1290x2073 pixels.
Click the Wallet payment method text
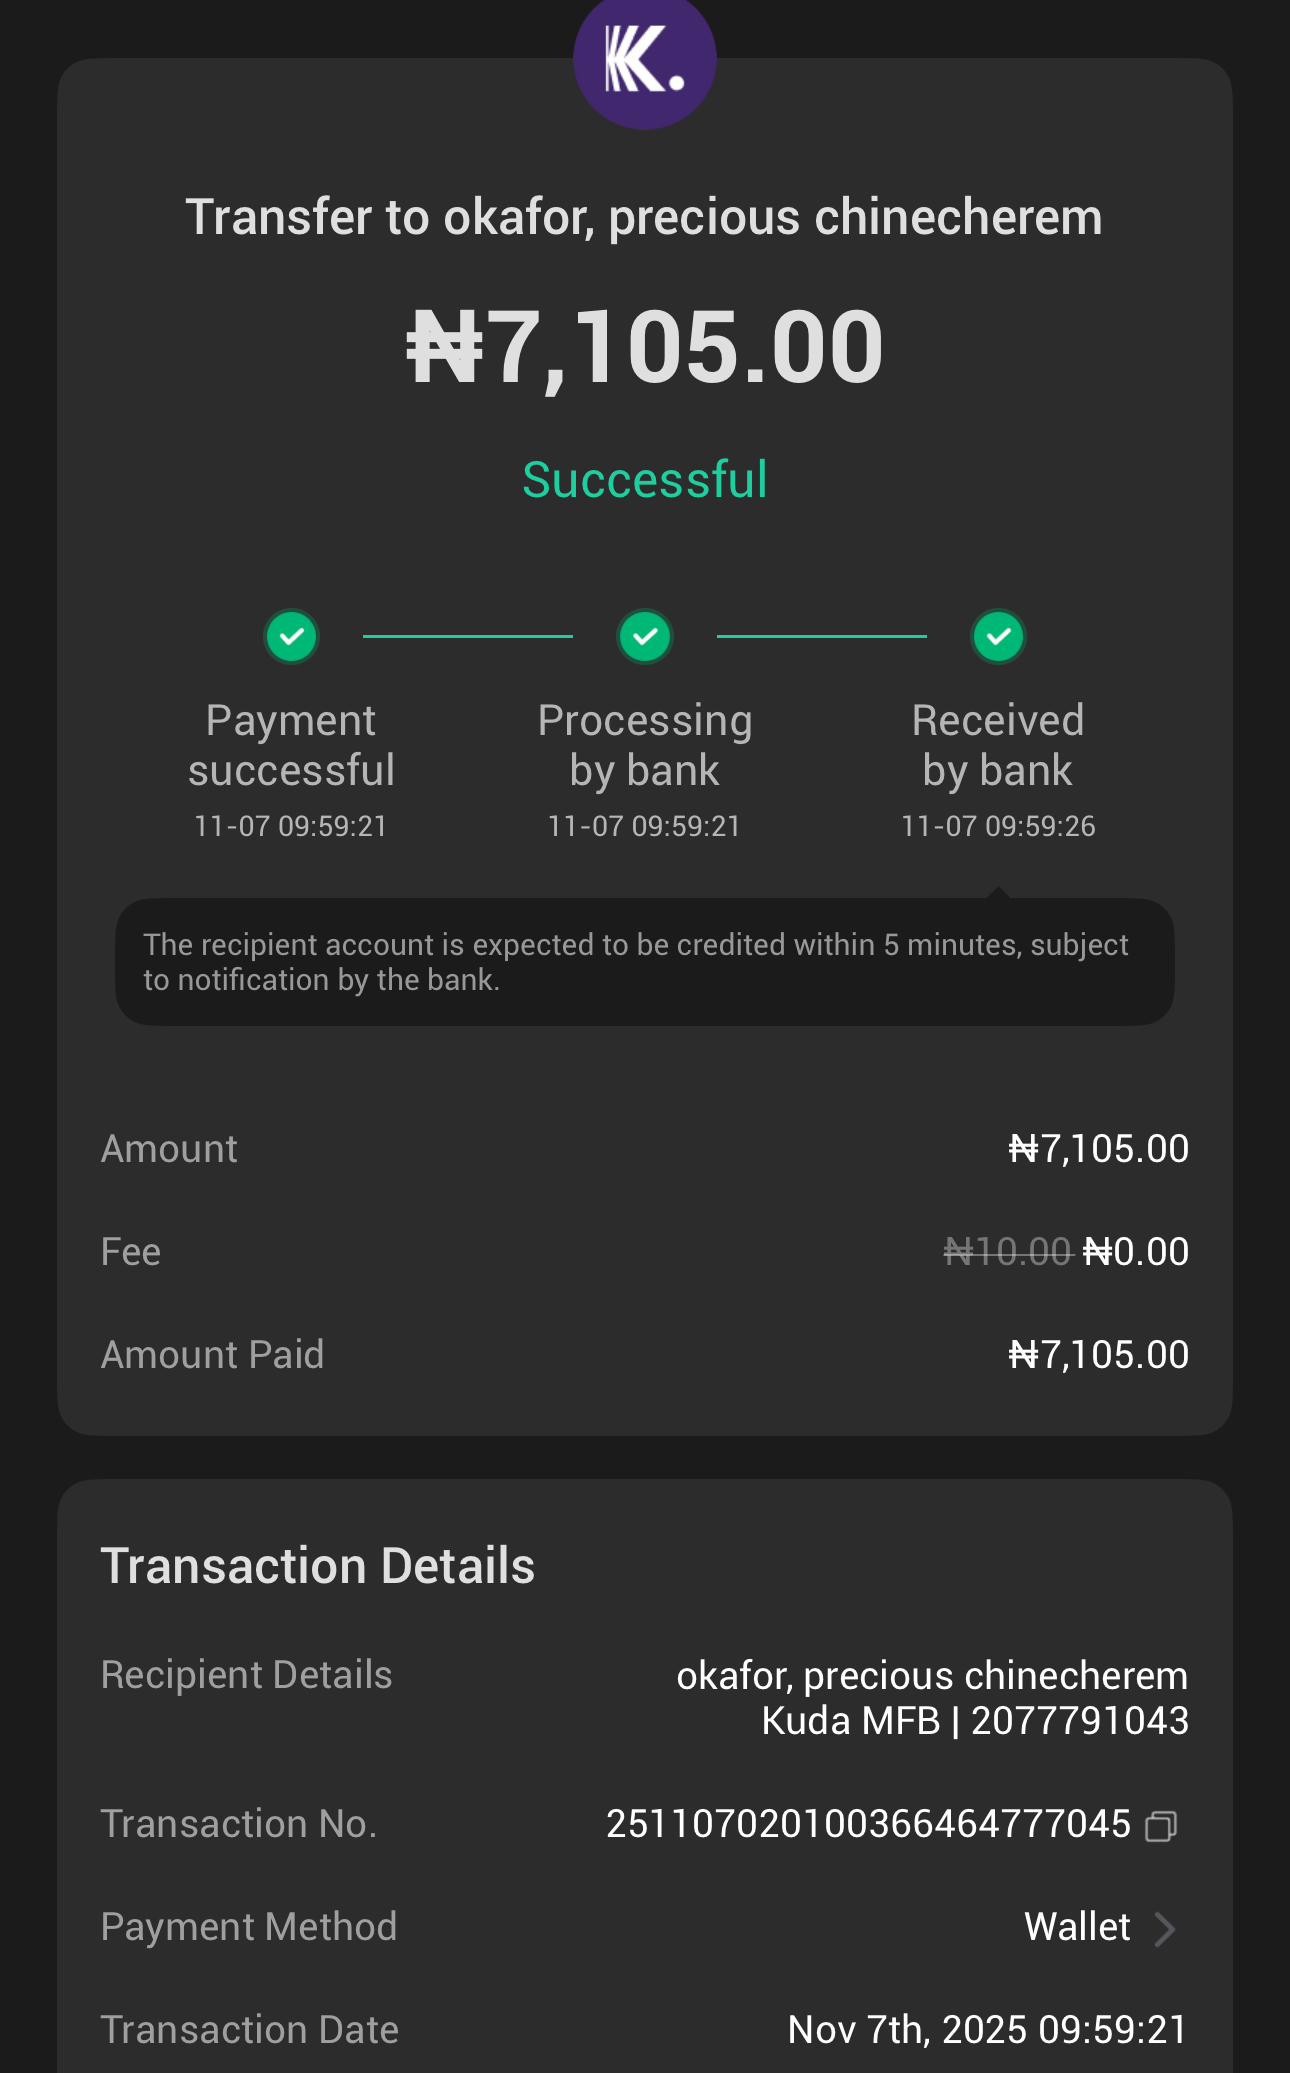point(1077,1927)
